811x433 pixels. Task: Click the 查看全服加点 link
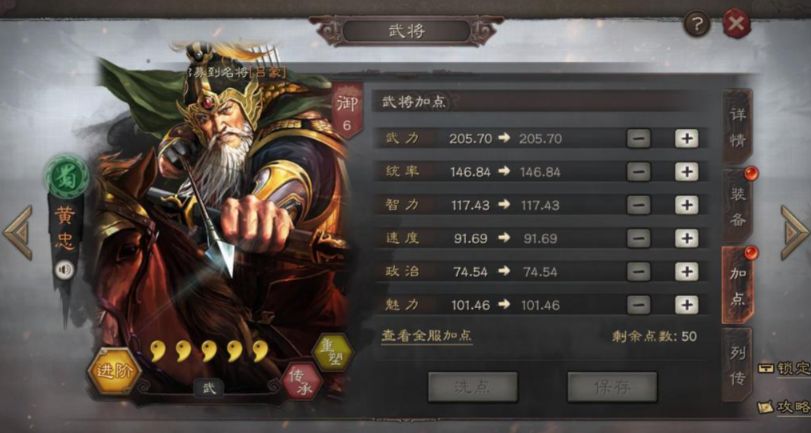427,336
